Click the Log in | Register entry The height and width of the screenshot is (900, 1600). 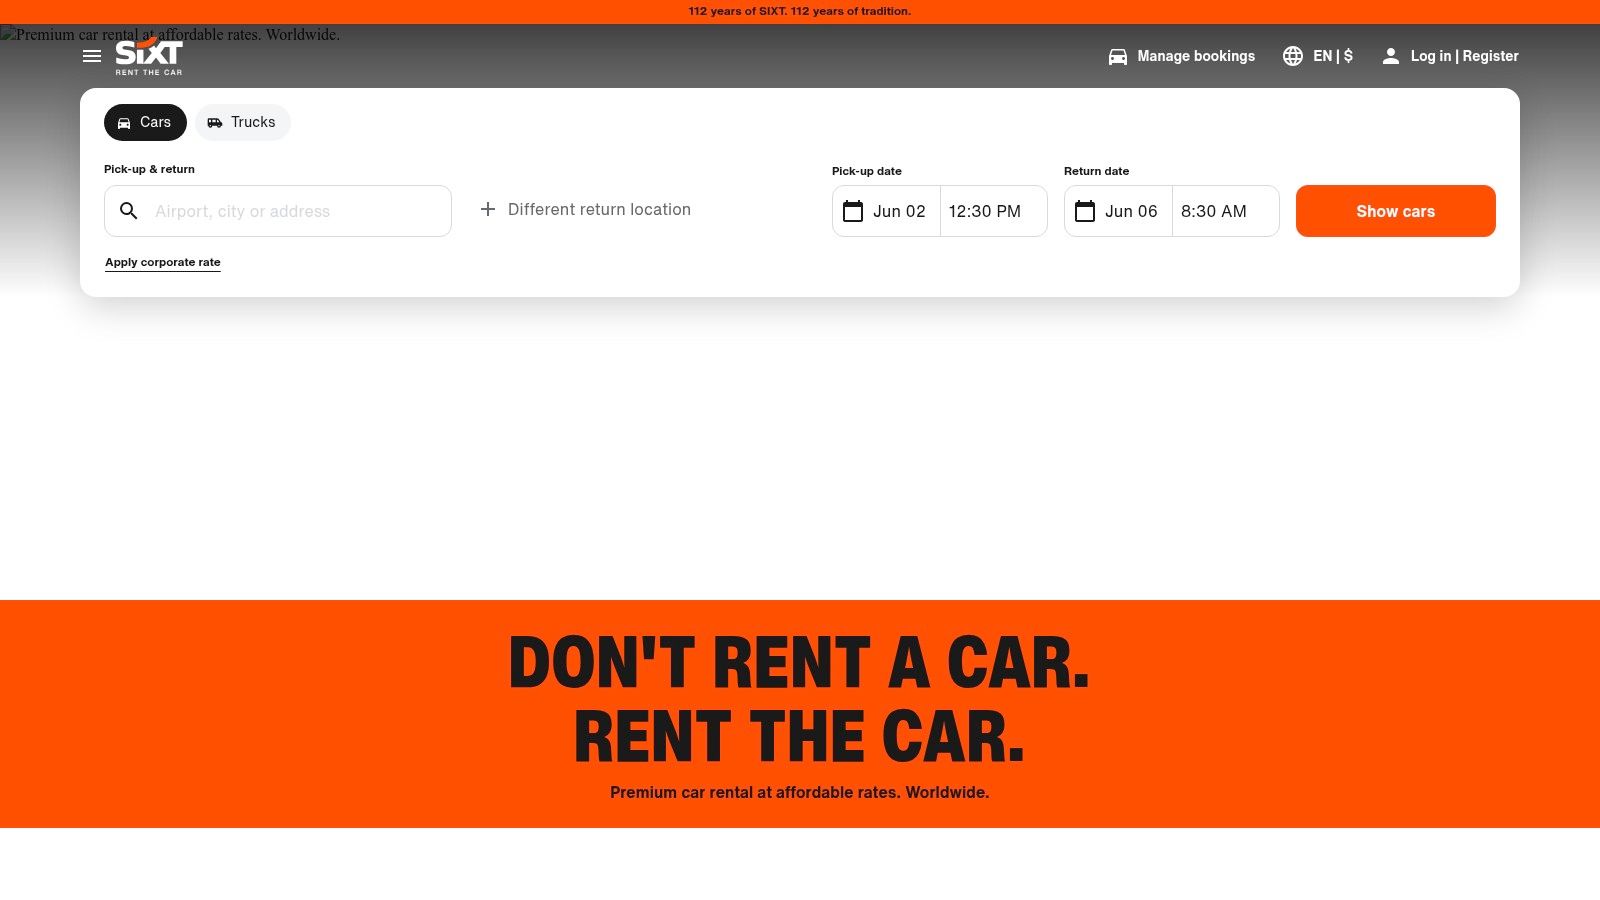1463,56
